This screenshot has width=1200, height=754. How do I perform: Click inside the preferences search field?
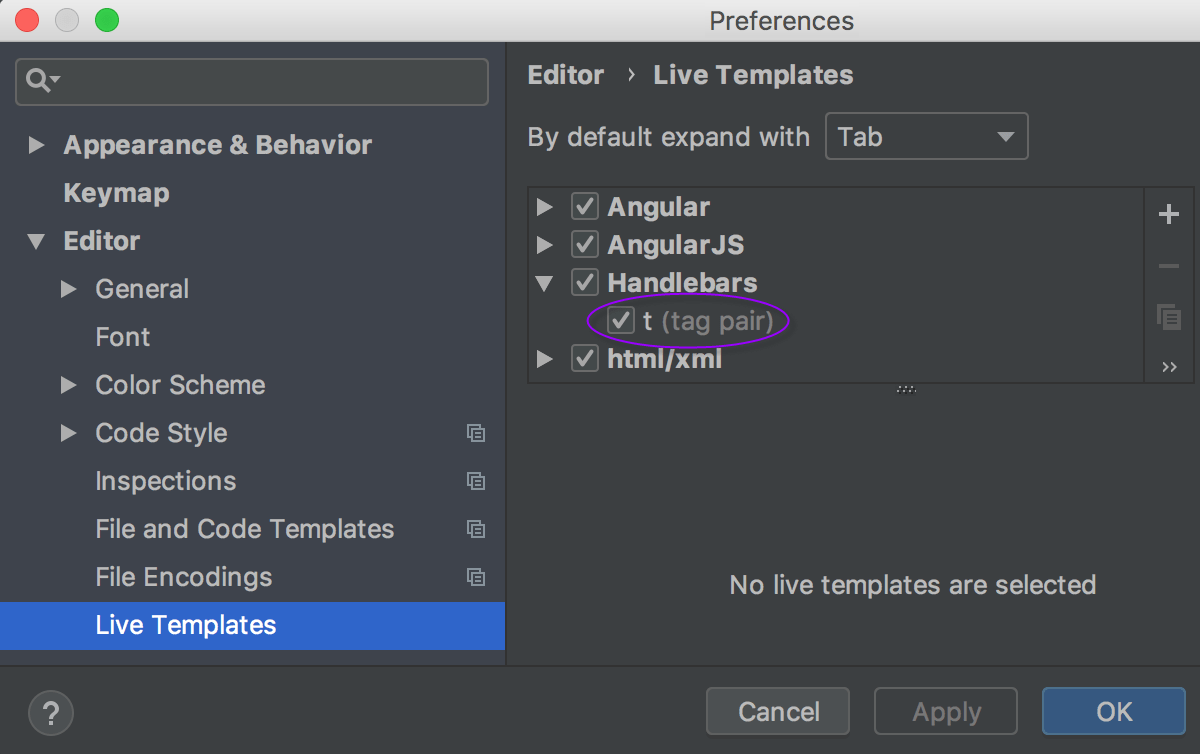pos(250,81)
